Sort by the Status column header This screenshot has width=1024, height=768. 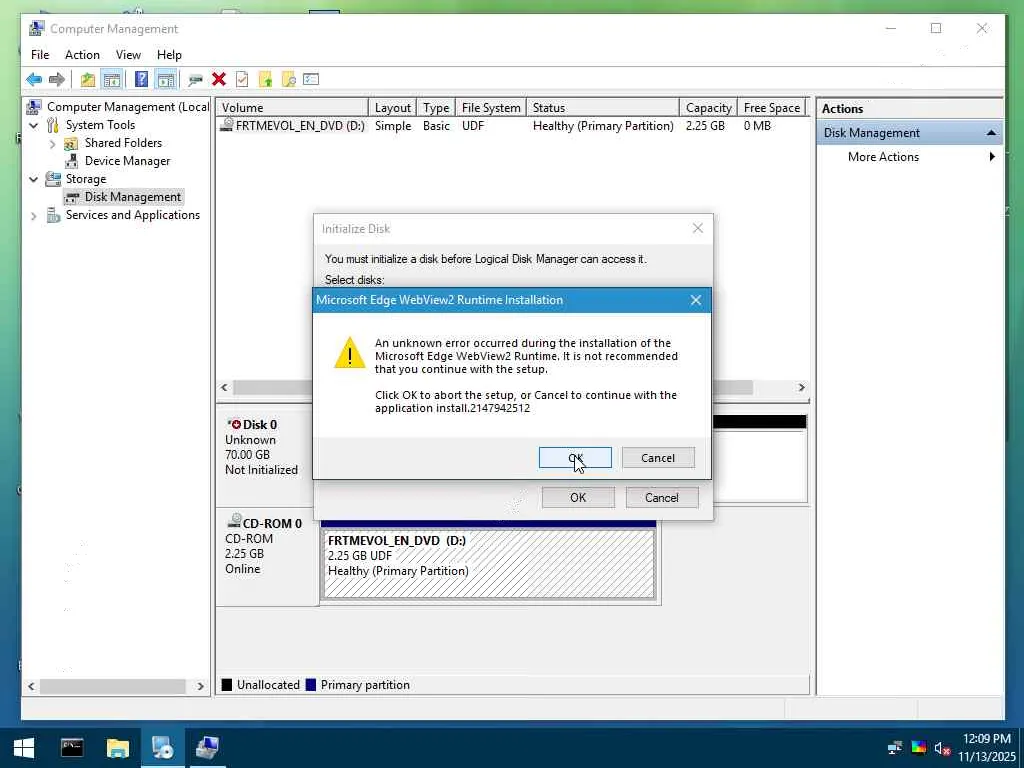pyautogui.click(x=603, y=108)
